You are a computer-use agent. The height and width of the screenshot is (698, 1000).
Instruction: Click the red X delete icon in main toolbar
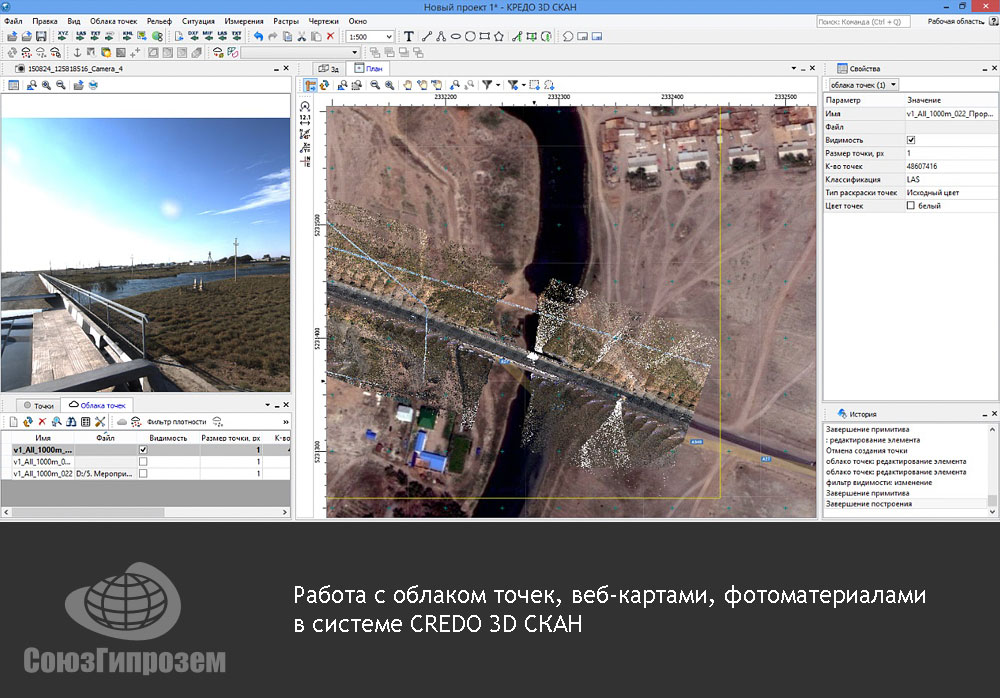point(330,36)
